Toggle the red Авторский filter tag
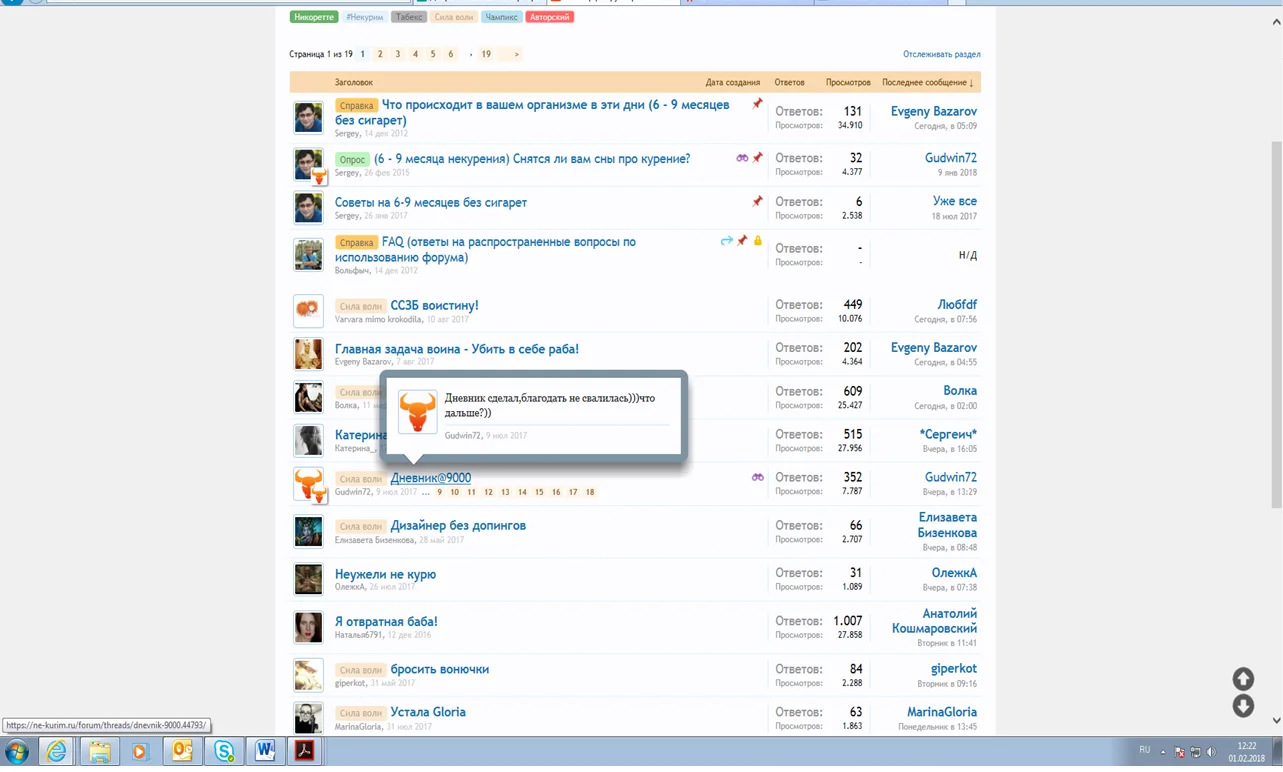The width and height of the screenshot is (1283, 772). click(x=548, y=17)
